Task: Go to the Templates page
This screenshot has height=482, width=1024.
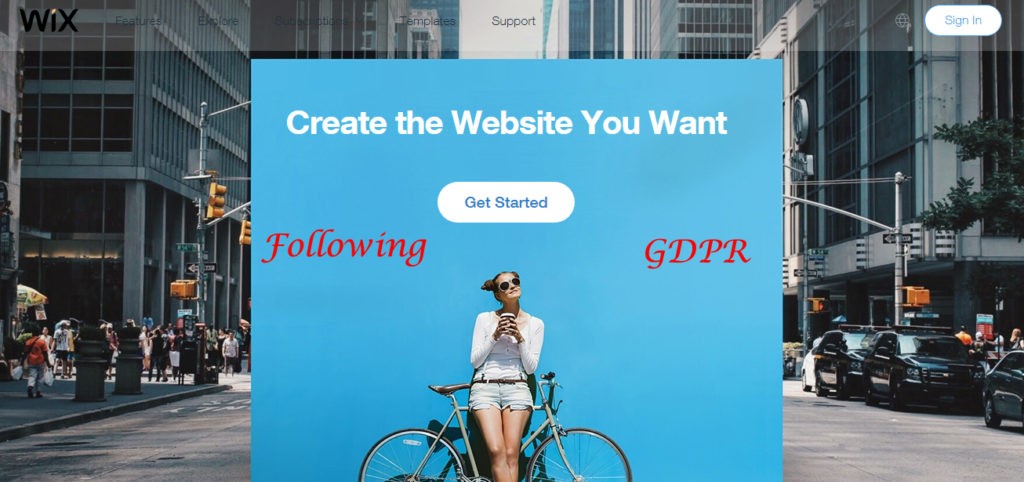Action: pos(428,21)
